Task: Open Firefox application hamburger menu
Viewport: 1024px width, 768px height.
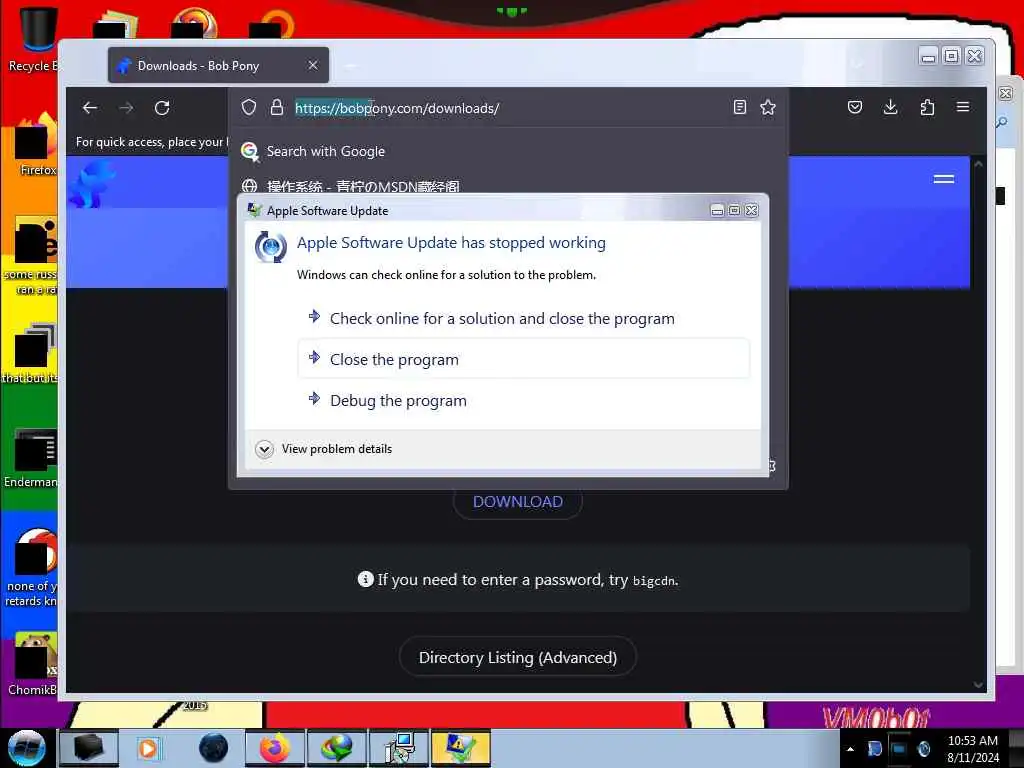Action: point(963,107)
